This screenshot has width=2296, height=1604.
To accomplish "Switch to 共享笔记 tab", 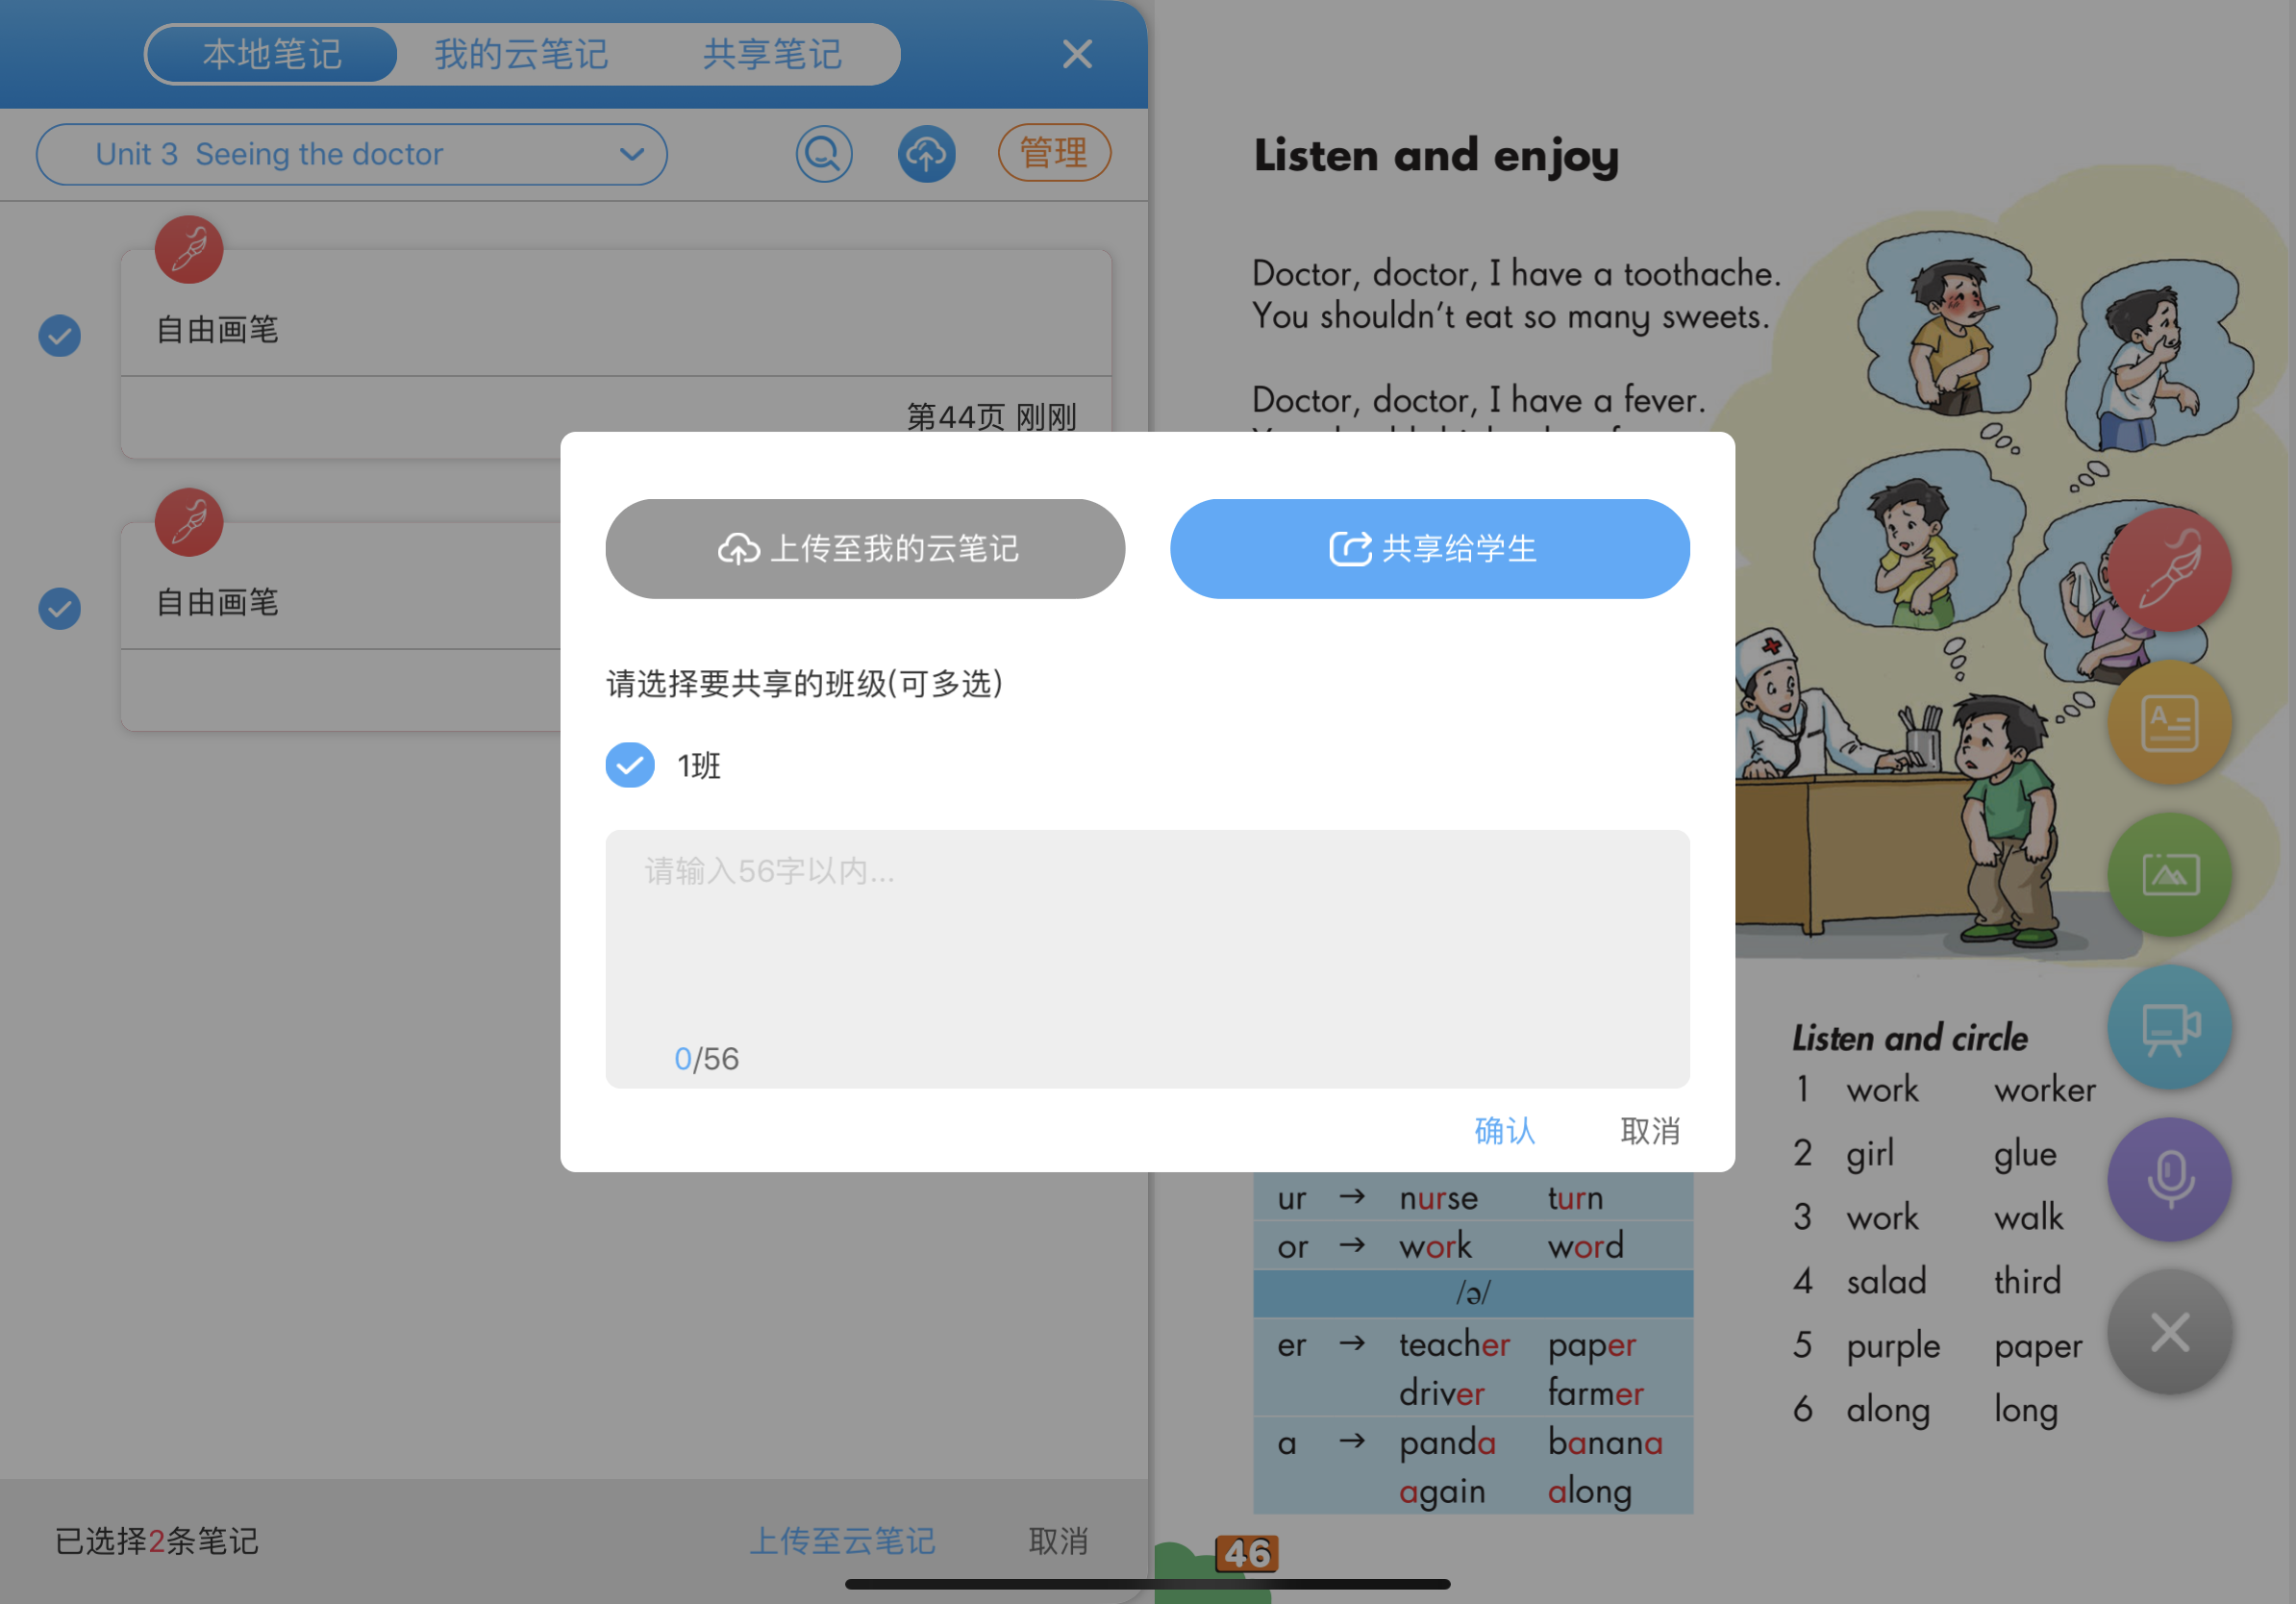I will [772, 54].
